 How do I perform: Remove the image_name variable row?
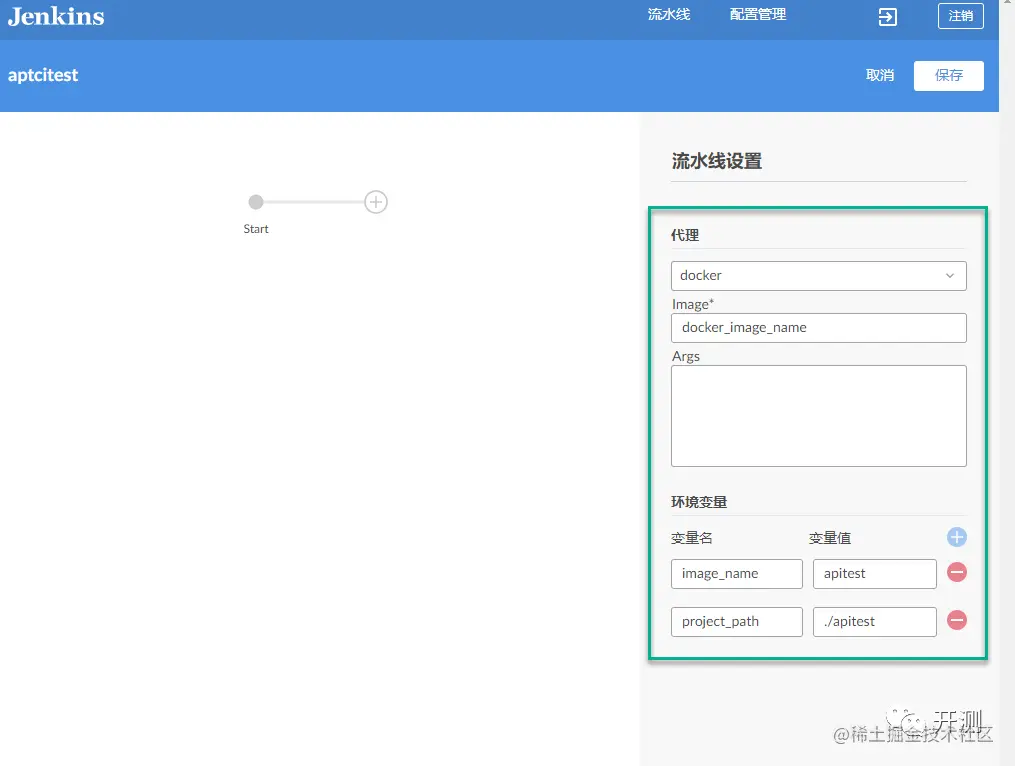tap(956, 572)
